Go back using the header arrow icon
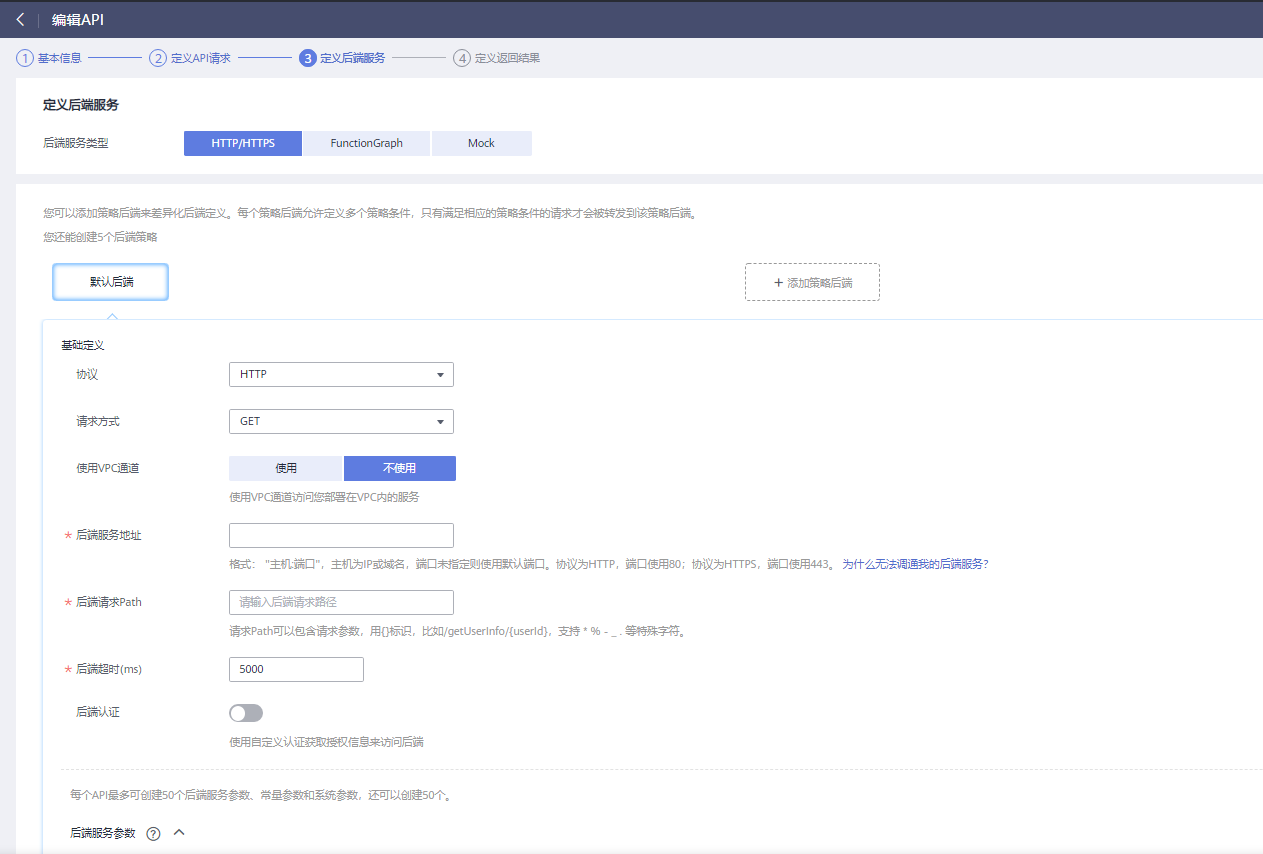Screen dimensions: 1263x854 pyautogui.click(x=20, y=19)
